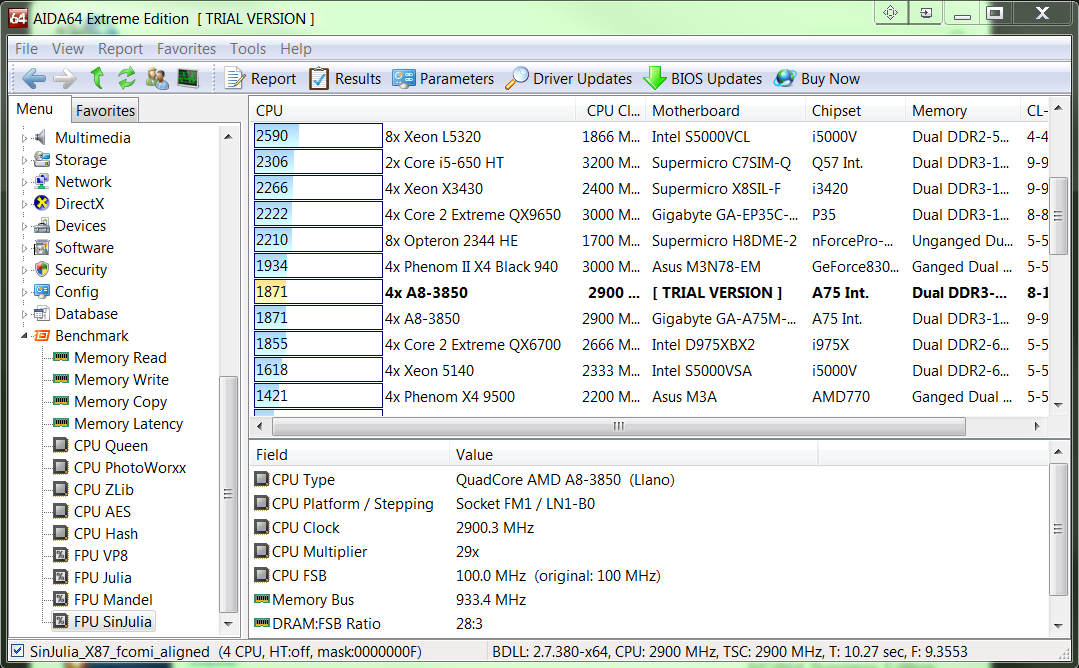
Task: Open the Report menu
Action: tap(120, 49)
